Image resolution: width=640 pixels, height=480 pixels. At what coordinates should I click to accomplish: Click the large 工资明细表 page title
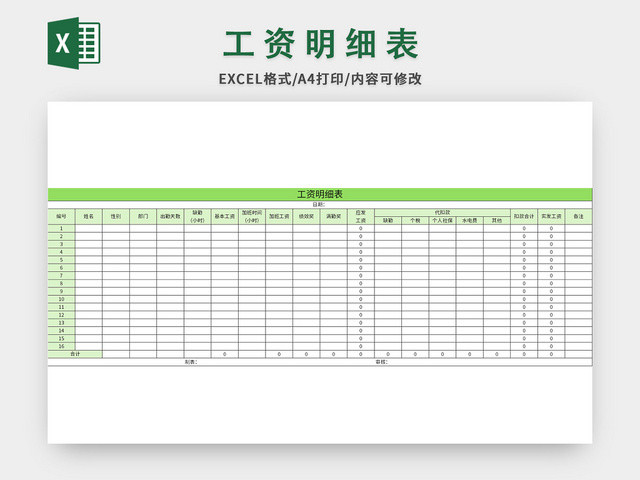click(320, 44)
